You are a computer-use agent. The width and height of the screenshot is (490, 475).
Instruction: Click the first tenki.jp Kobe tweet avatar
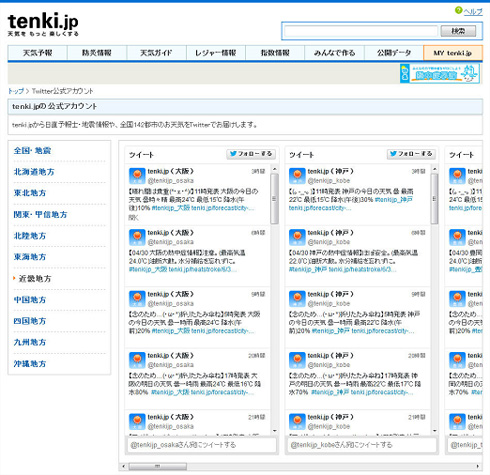tap(297, 176)
